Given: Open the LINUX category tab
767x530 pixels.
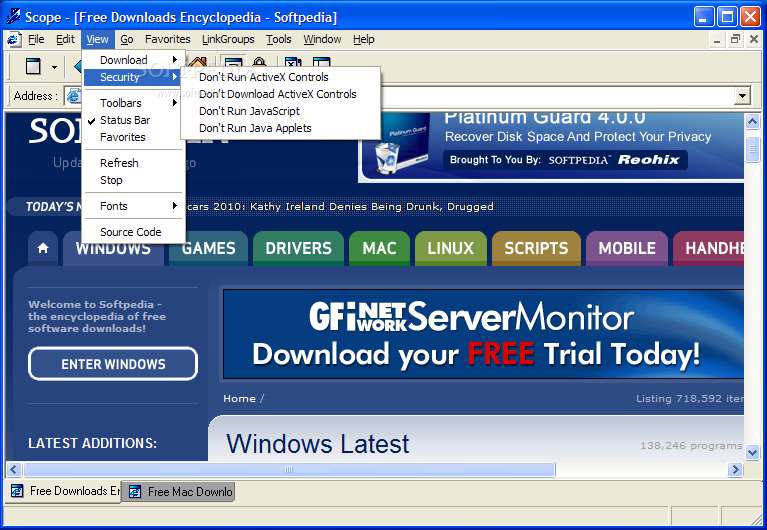Looking at the screenshot, I should 451,249.
